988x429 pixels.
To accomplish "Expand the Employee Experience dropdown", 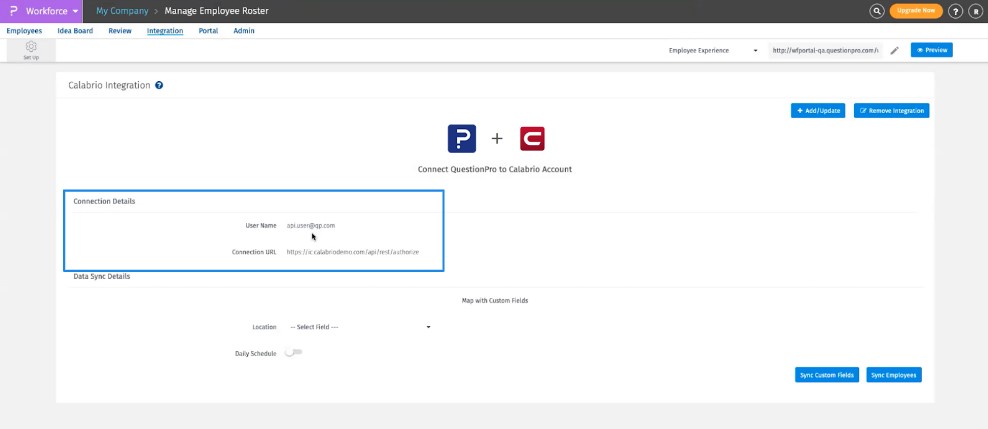I will pyautogui.click(x=713, y=50).
